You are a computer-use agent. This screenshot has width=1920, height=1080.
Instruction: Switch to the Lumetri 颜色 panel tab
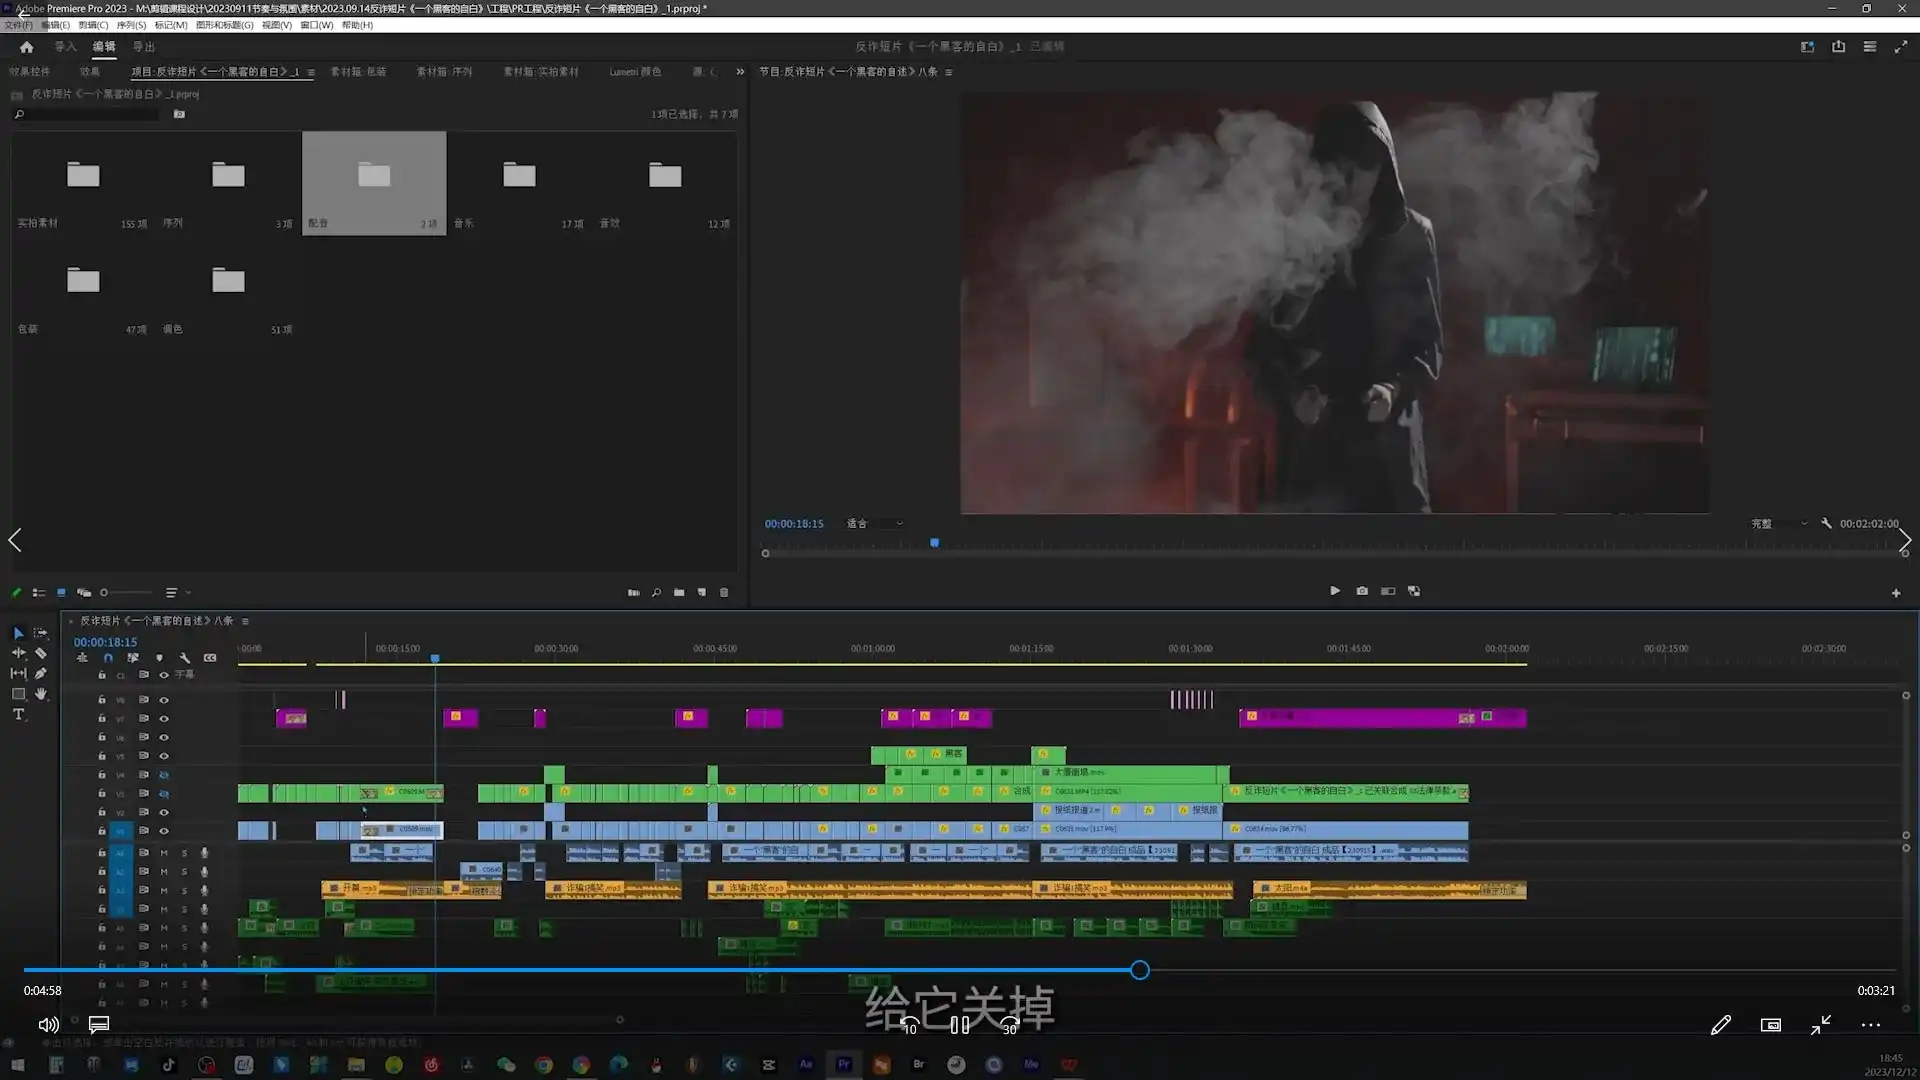click(635, 72)
